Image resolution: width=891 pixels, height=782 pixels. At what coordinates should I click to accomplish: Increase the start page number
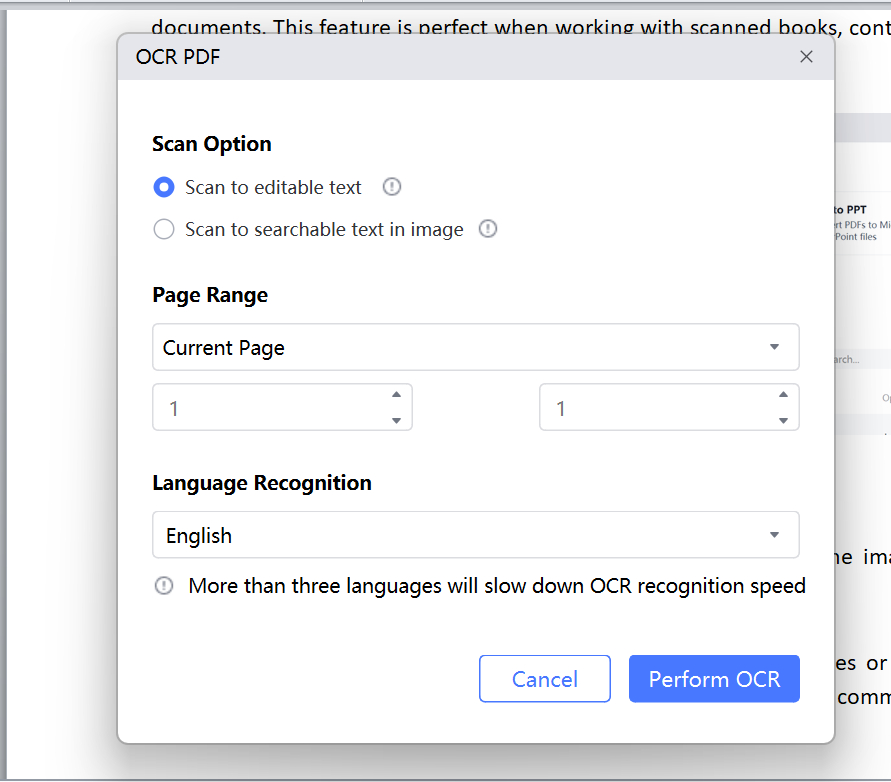[x=397, y=395]
